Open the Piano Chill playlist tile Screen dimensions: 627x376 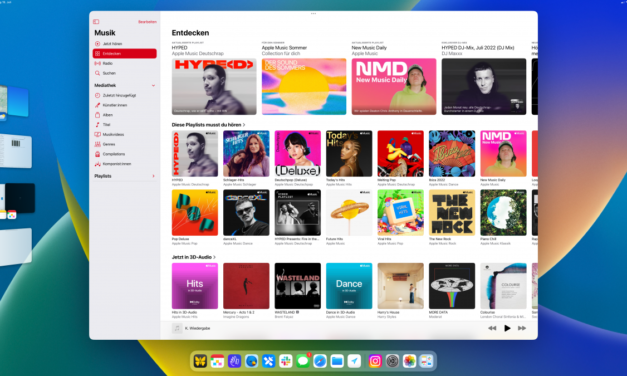click(503, 212)
